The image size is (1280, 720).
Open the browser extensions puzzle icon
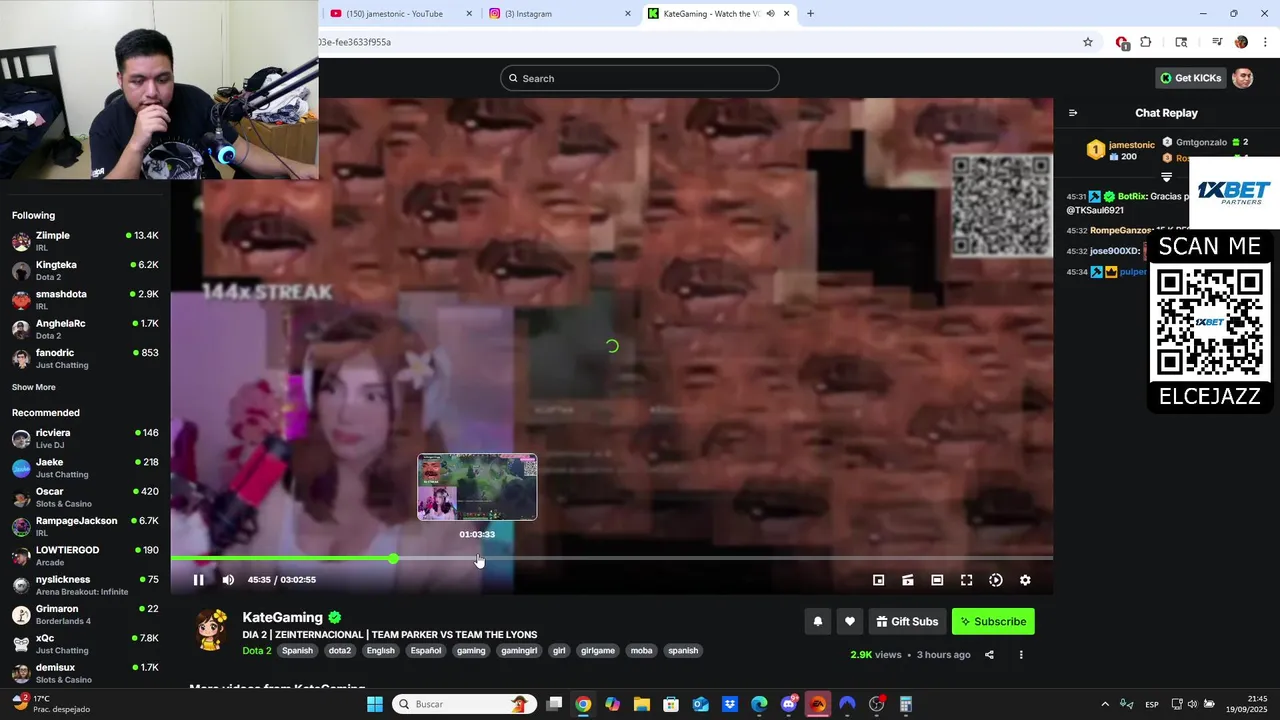1146,42
